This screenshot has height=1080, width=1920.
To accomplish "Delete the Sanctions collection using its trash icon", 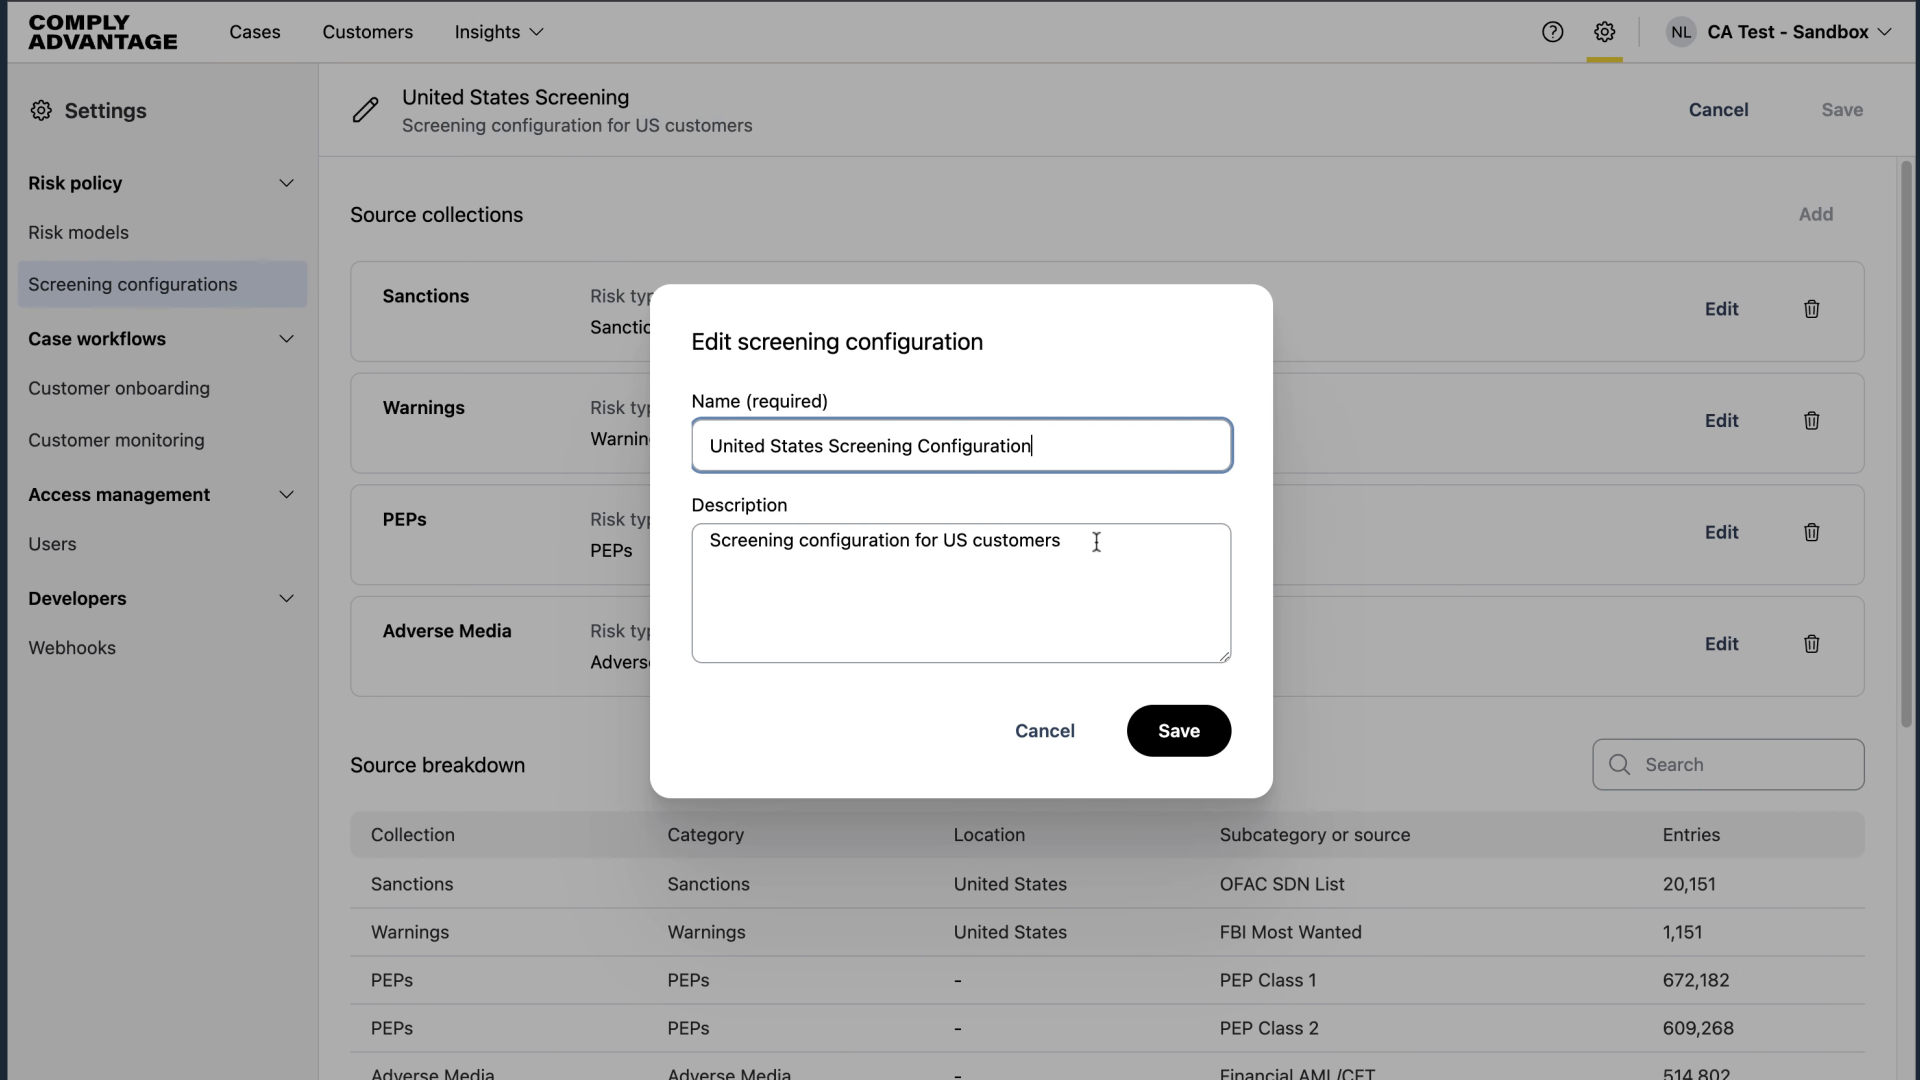I will 1812,309.
